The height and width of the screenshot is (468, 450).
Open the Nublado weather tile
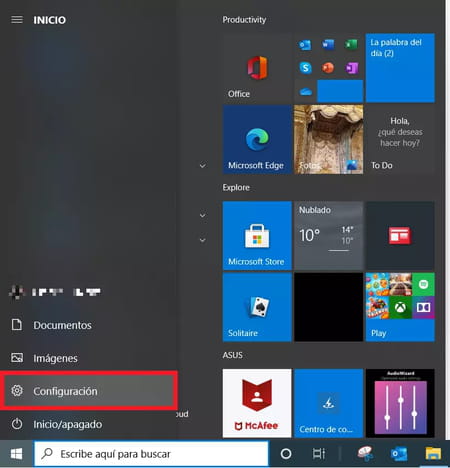pos(329,235)
